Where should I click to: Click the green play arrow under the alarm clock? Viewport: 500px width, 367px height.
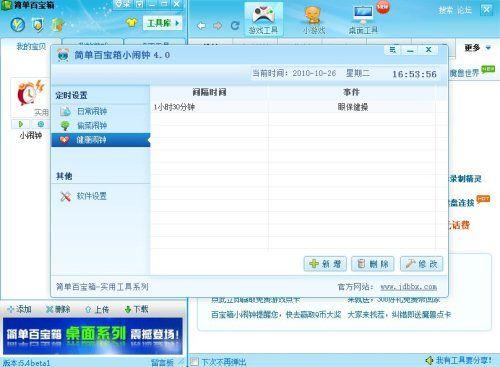21,124
